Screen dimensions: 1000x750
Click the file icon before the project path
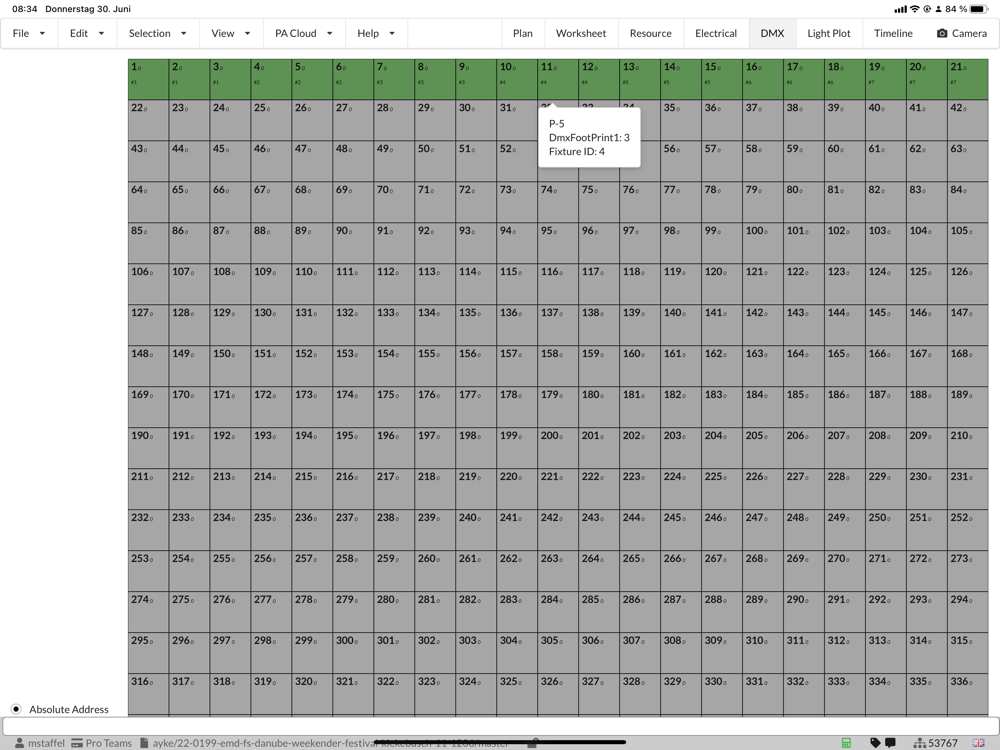pyautogui.click(x=144, y=743)
